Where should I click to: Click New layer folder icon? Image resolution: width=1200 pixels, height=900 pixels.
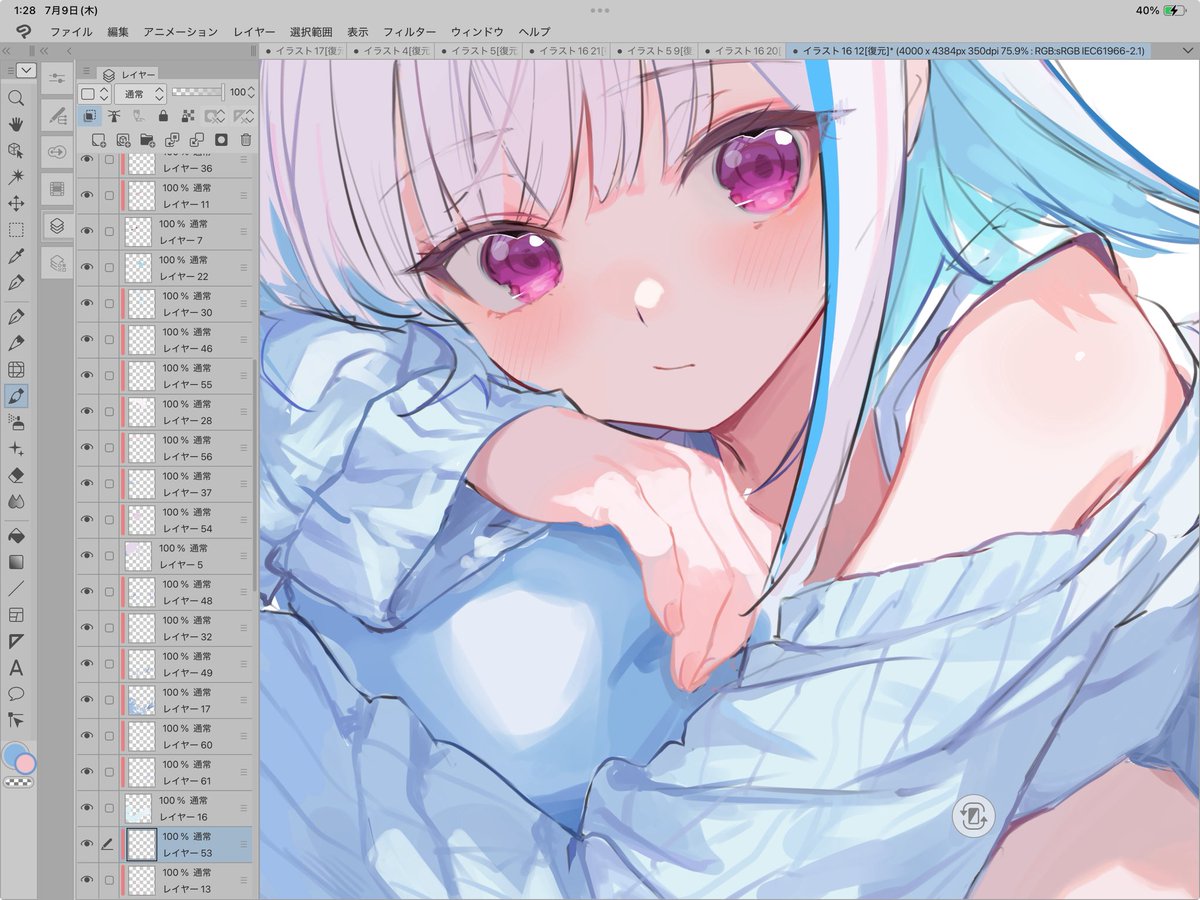pos(148,140)
